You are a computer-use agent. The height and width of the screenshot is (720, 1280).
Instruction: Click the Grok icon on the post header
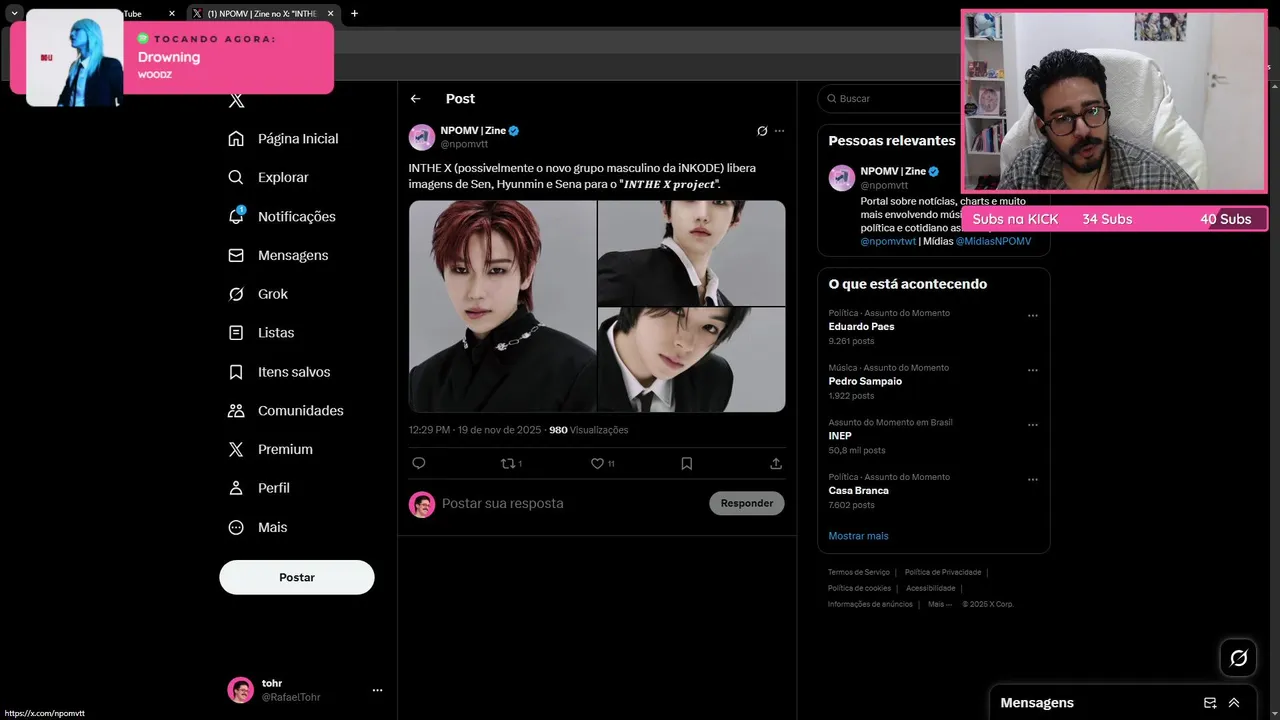pos(762,131)
